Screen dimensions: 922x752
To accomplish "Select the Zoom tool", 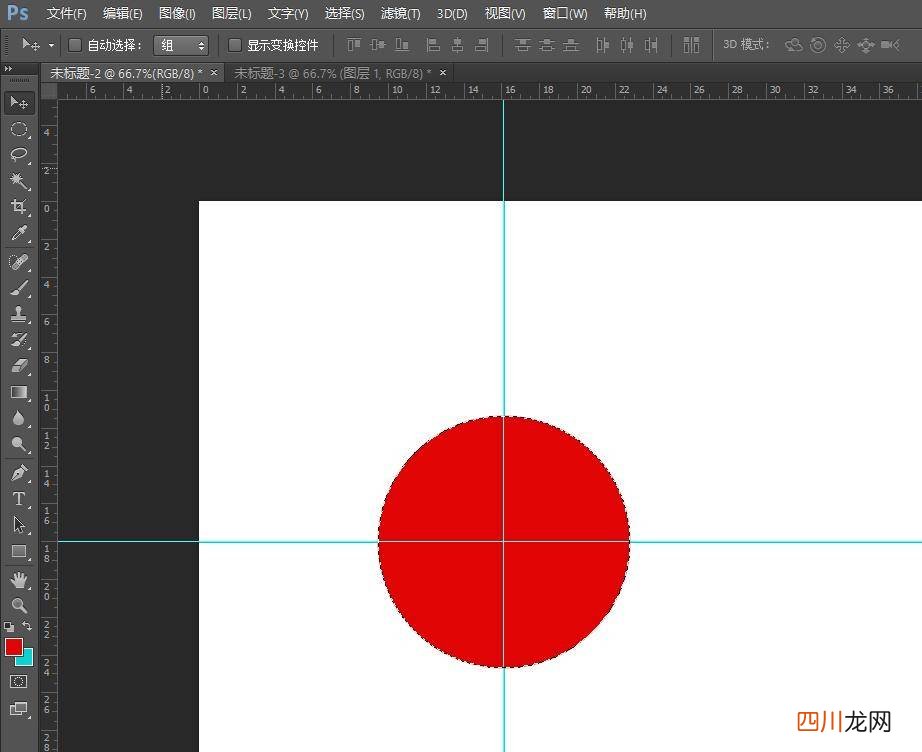I will (19, 605).
